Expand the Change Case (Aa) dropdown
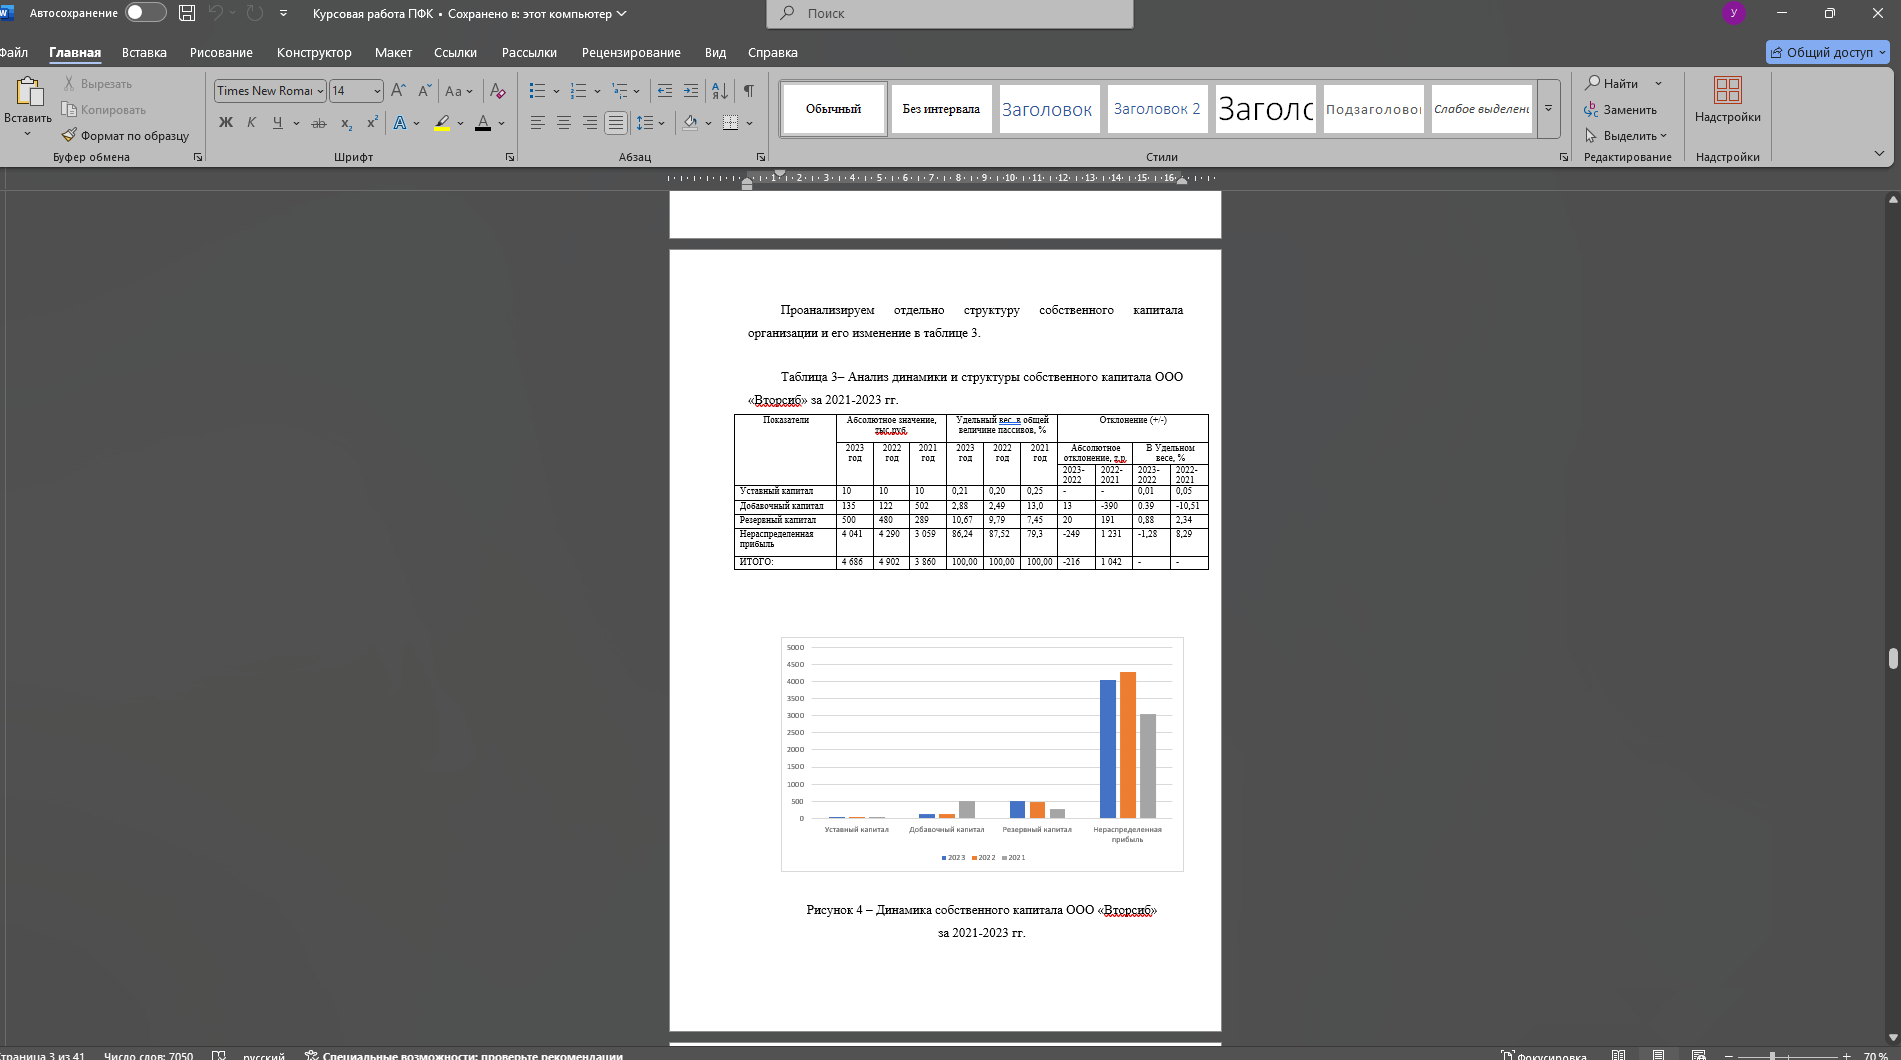The image size is (1901, 1060). tap(471, 92)
